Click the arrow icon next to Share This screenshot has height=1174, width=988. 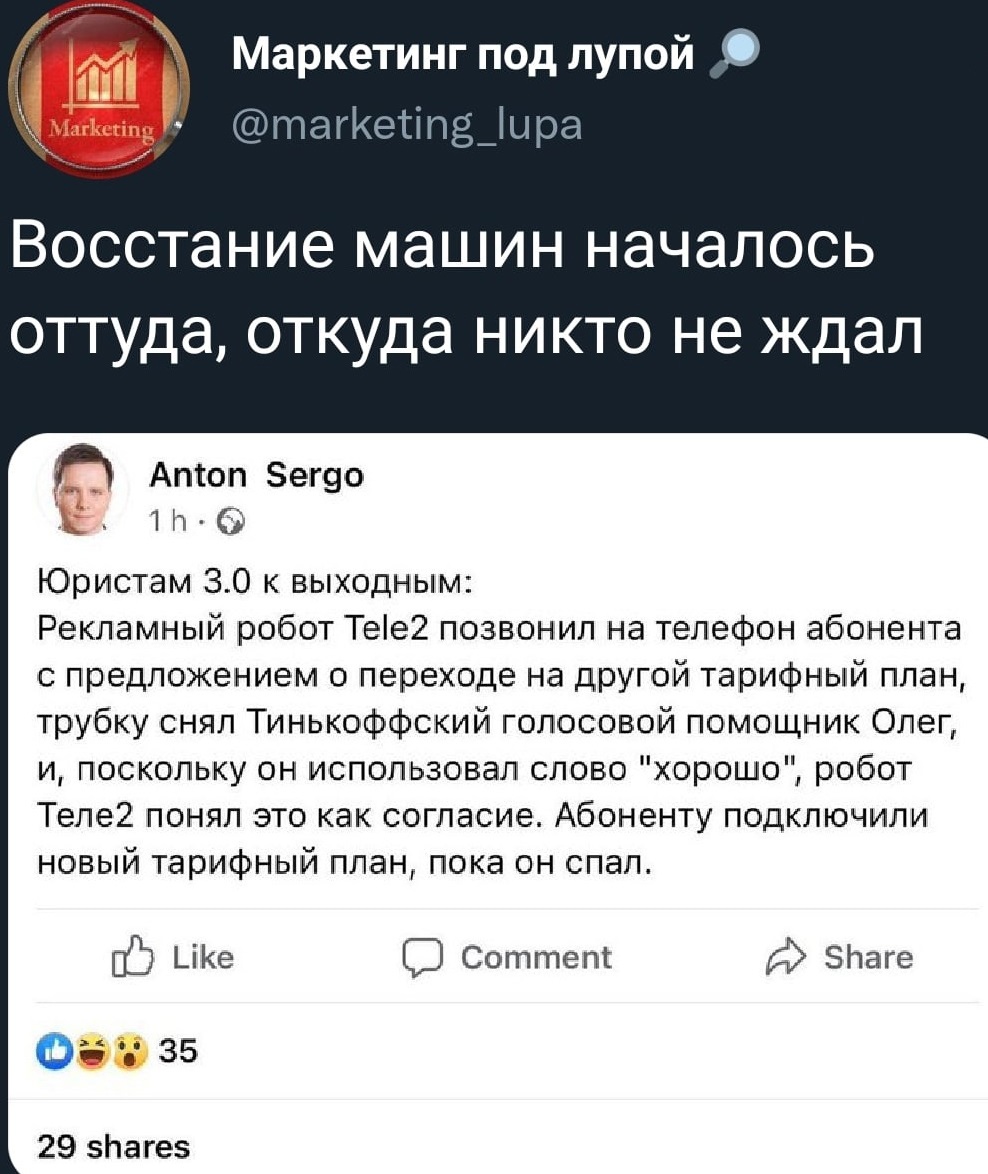click(x=786, y=958)
